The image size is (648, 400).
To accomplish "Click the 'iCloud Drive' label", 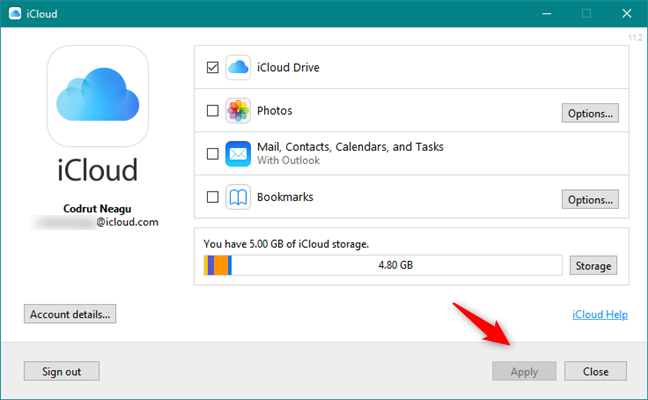I will coord(288,67).
